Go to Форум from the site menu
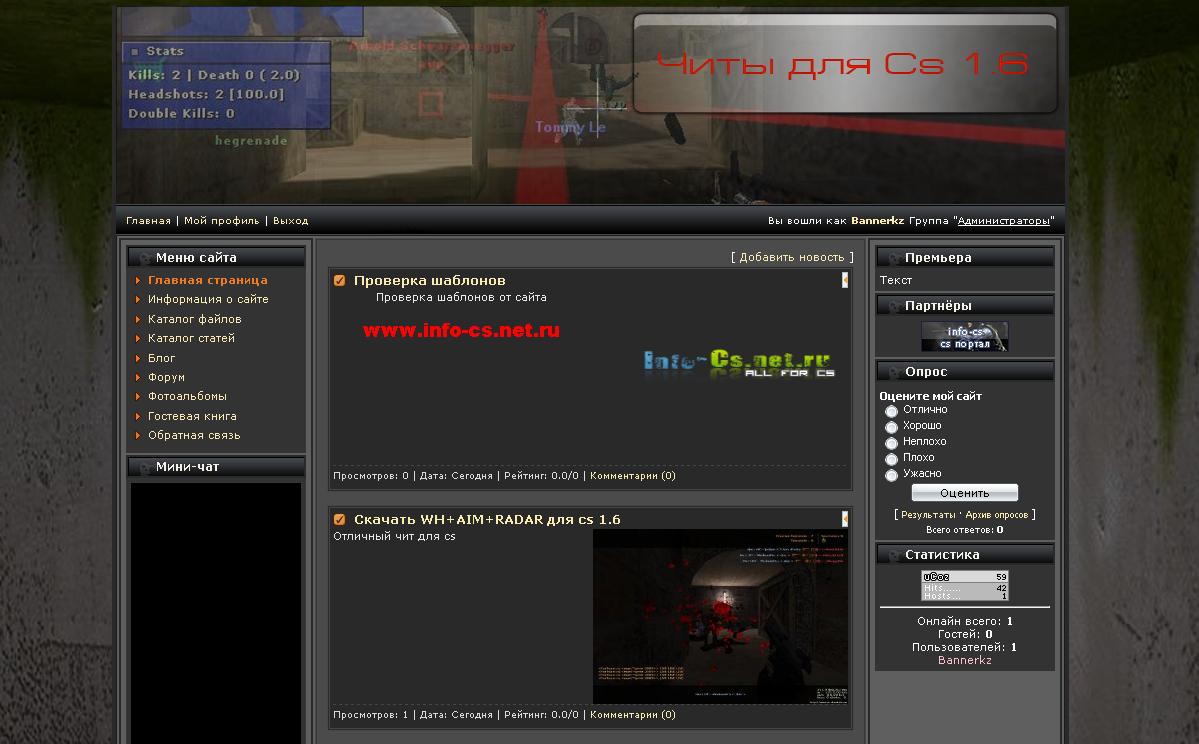Viewport: 1199px width, 744px height. click(166, 377)
